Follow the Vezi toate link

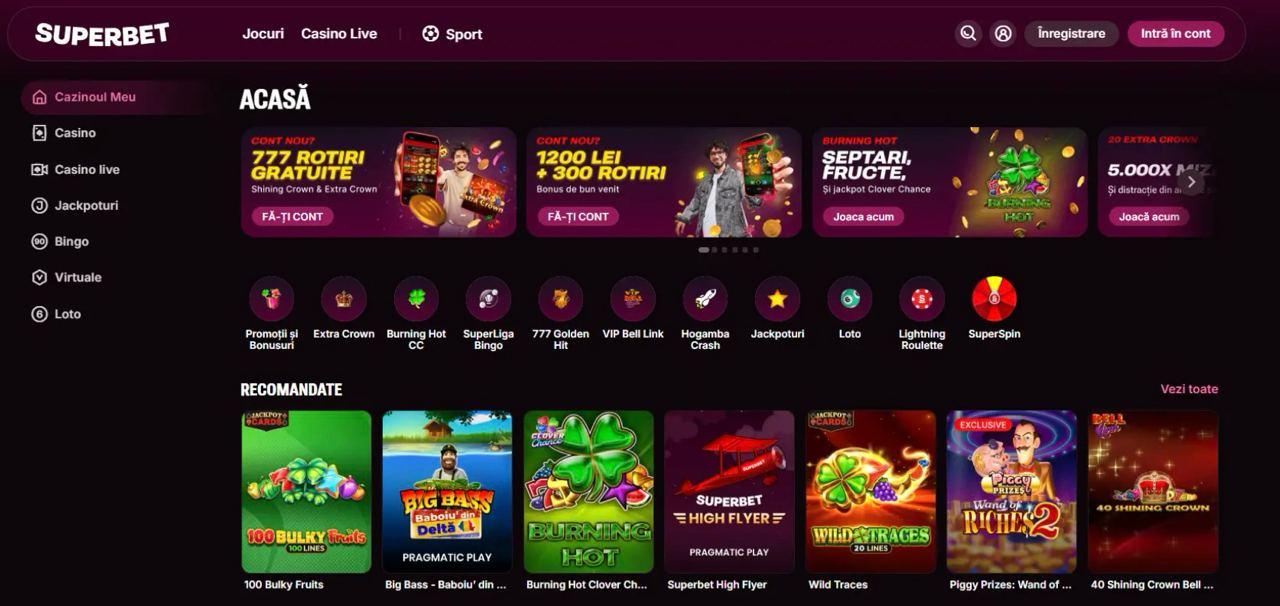(x=1189, y=389)
